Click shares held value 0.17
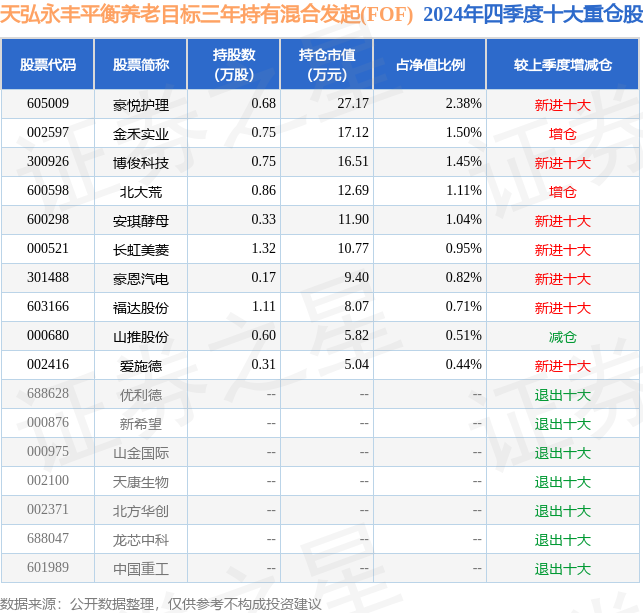Screen dimensions: 643x613 [263, 278]
